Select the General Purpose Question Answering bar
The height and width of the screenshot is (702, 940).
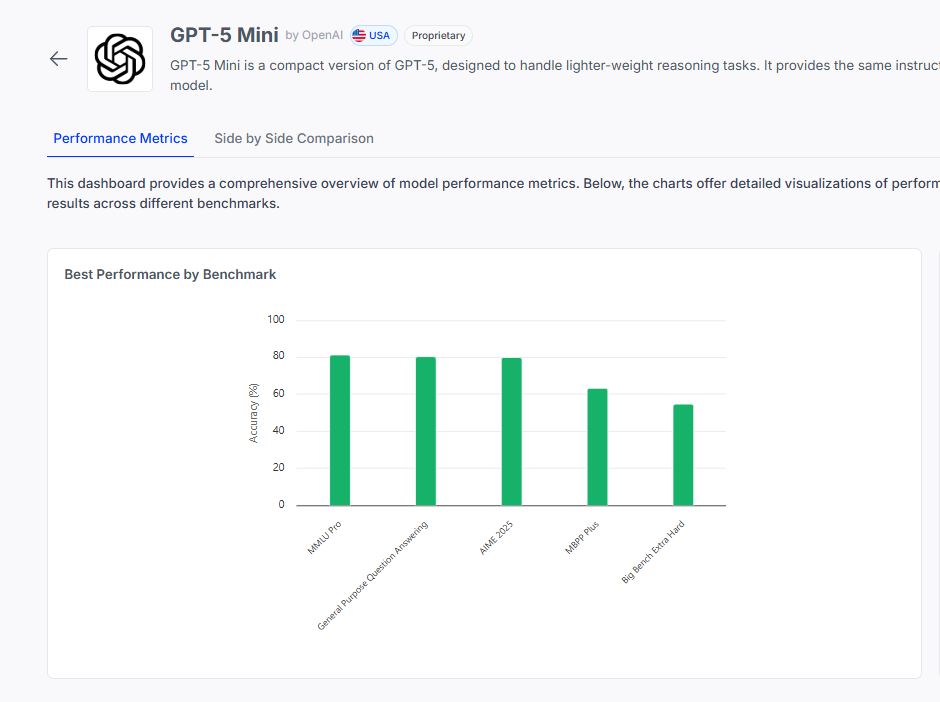coord(426,431)
